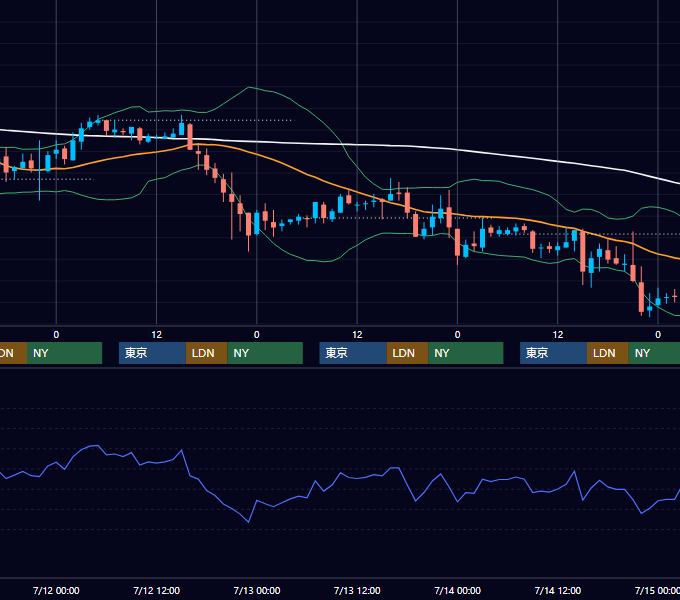Click the NY session block ending at 7/15 00:00
This screenshot has height=600, width=680.
pos(654,353)
